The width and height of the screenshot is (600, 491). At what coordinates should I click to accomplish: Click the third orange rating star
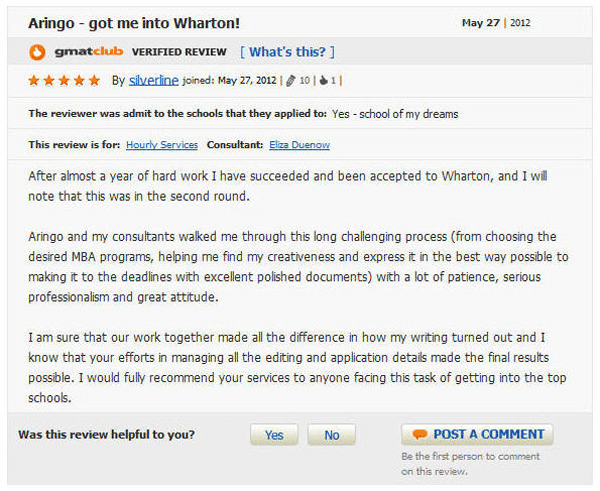click(x=64, y=80)
